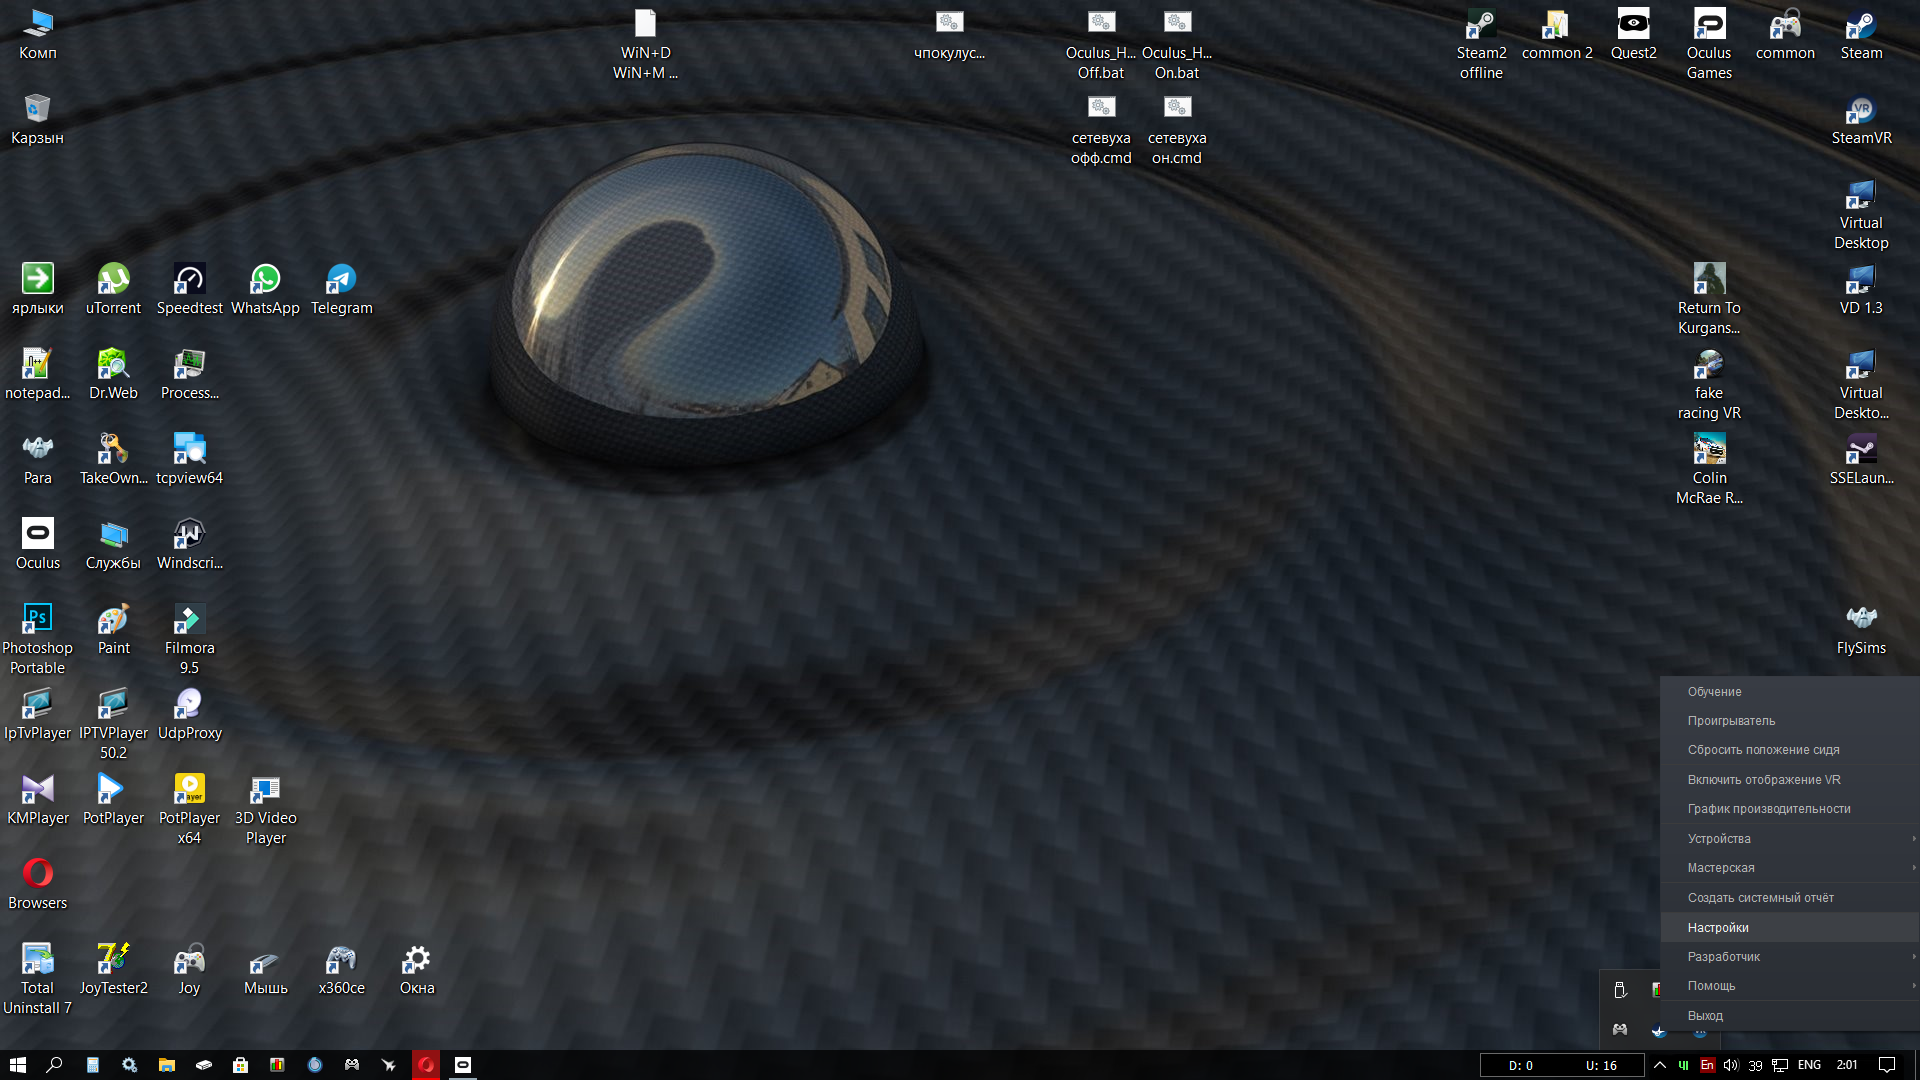Viewport: 1920px width, 1080px height.
Task: Open the action center notifications
Action: point(1887,1065)
